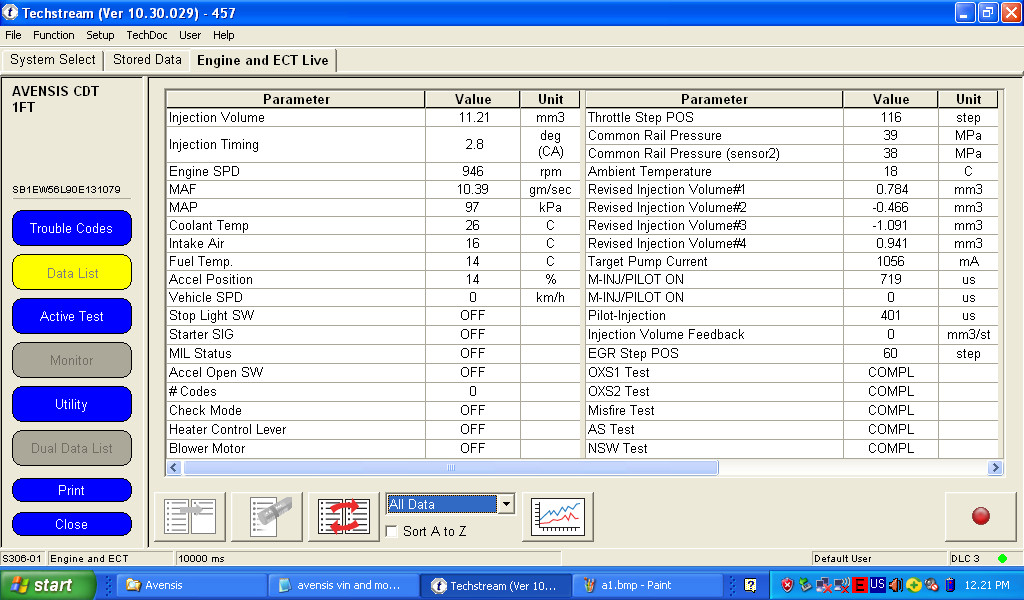The image size is (1024, 600).
Task: Click the Windows Start button
Action: (48, 585)
